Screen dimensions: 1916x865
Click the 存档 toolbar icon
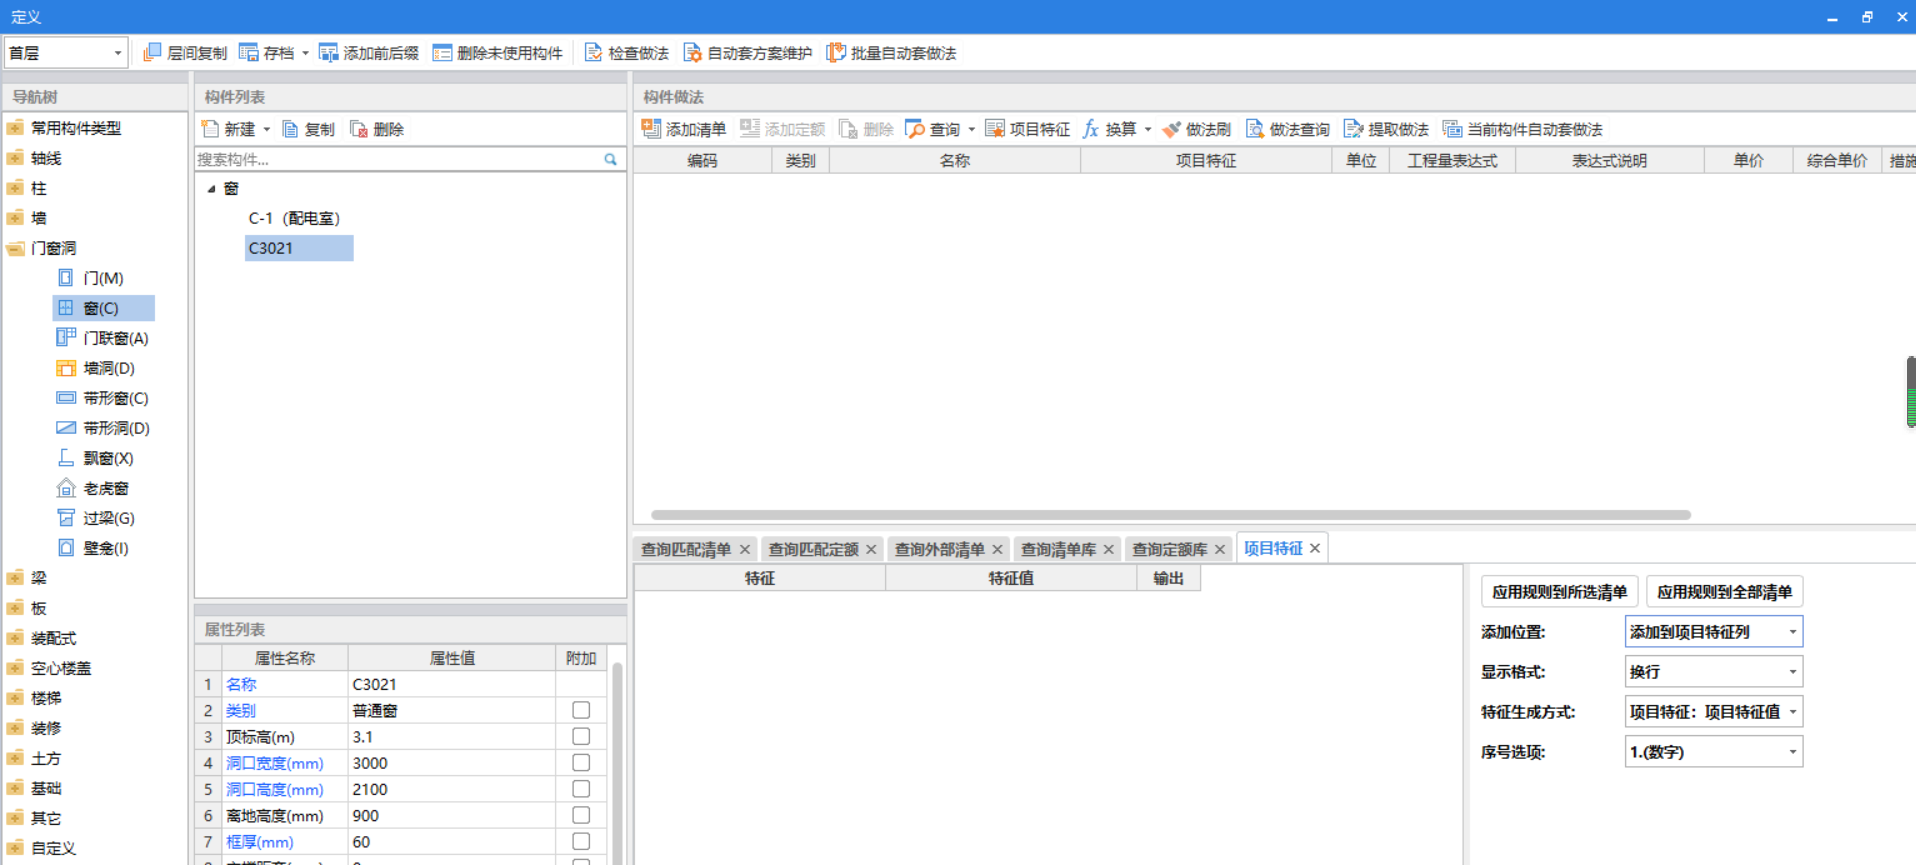pos(249,53)
